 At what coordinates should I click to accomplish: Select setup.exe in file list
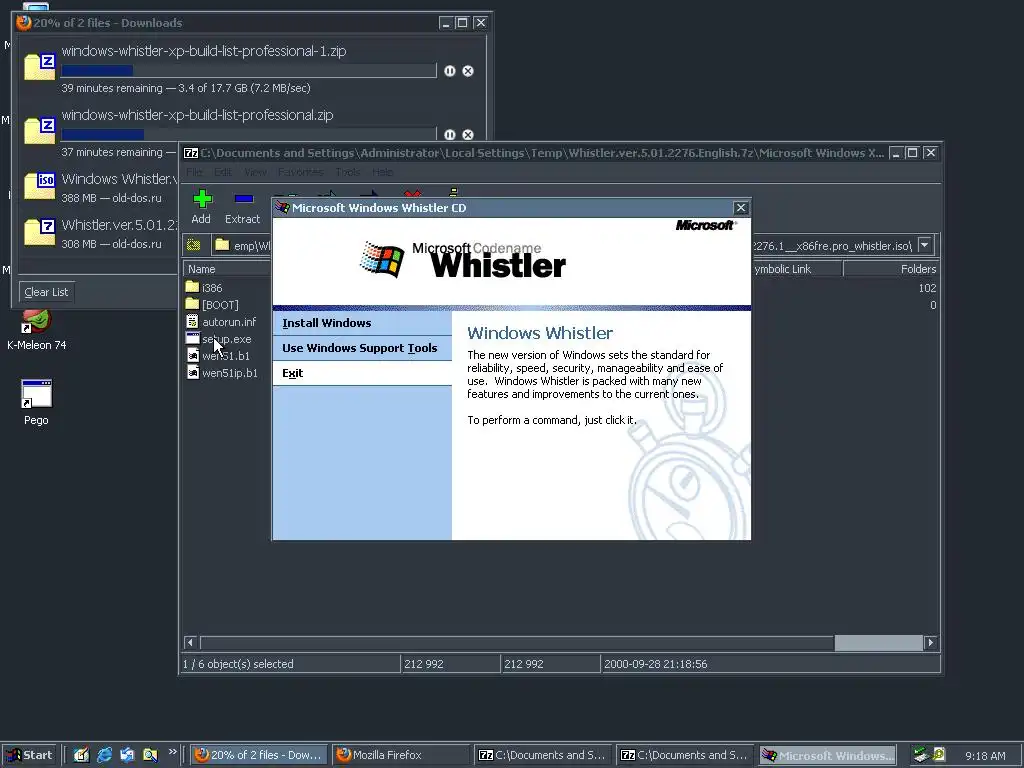pyautogui.click(x=227, y=339)
